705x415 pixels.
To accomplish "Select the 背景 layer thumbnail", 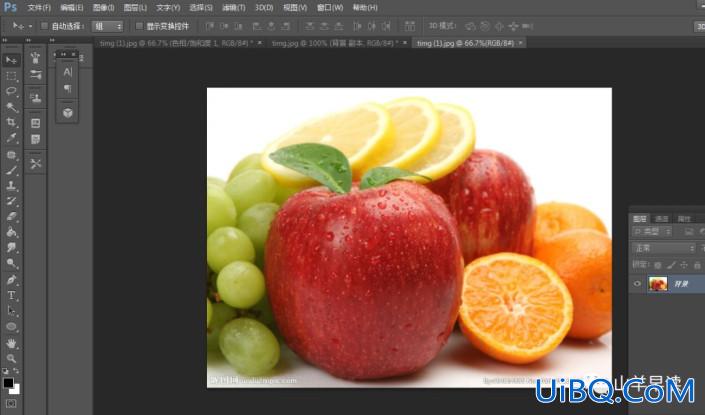I will point(658,284).
